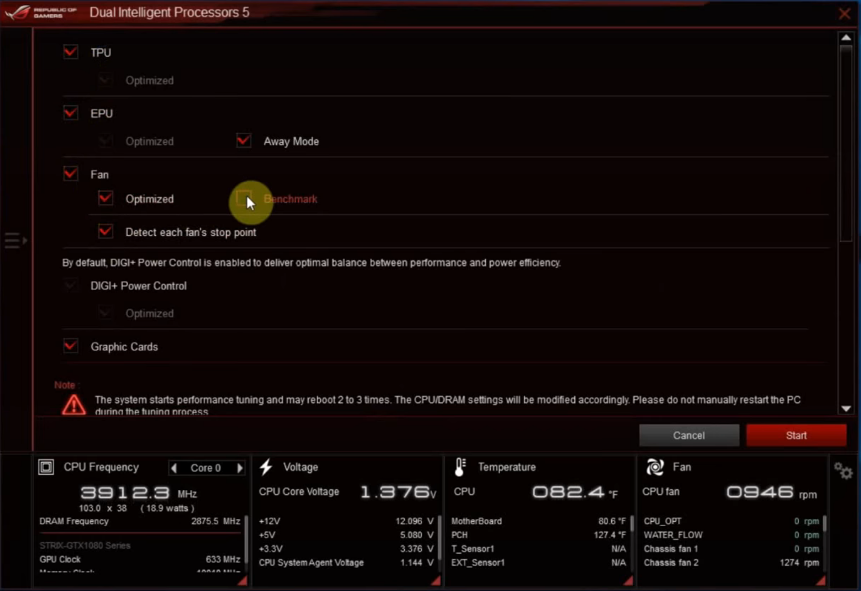Click the PCH temperature row

pyautogui.click(x=539, y=535)
